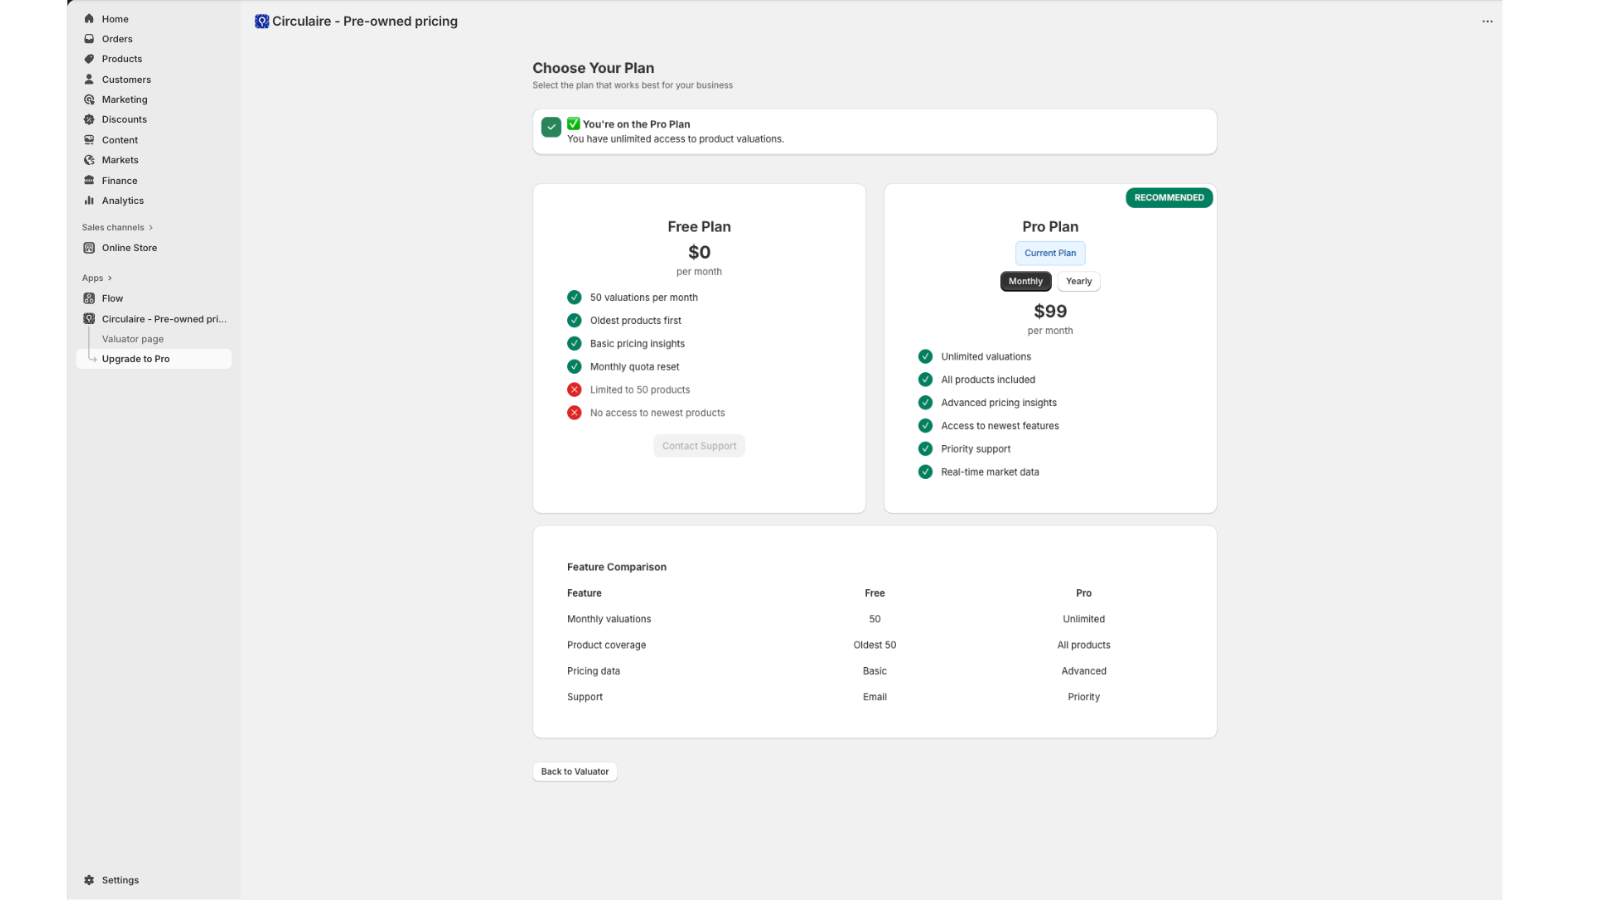Open the more actions menu
This screenshot has width=1600, height=900.
click(x=1487, y=20)
